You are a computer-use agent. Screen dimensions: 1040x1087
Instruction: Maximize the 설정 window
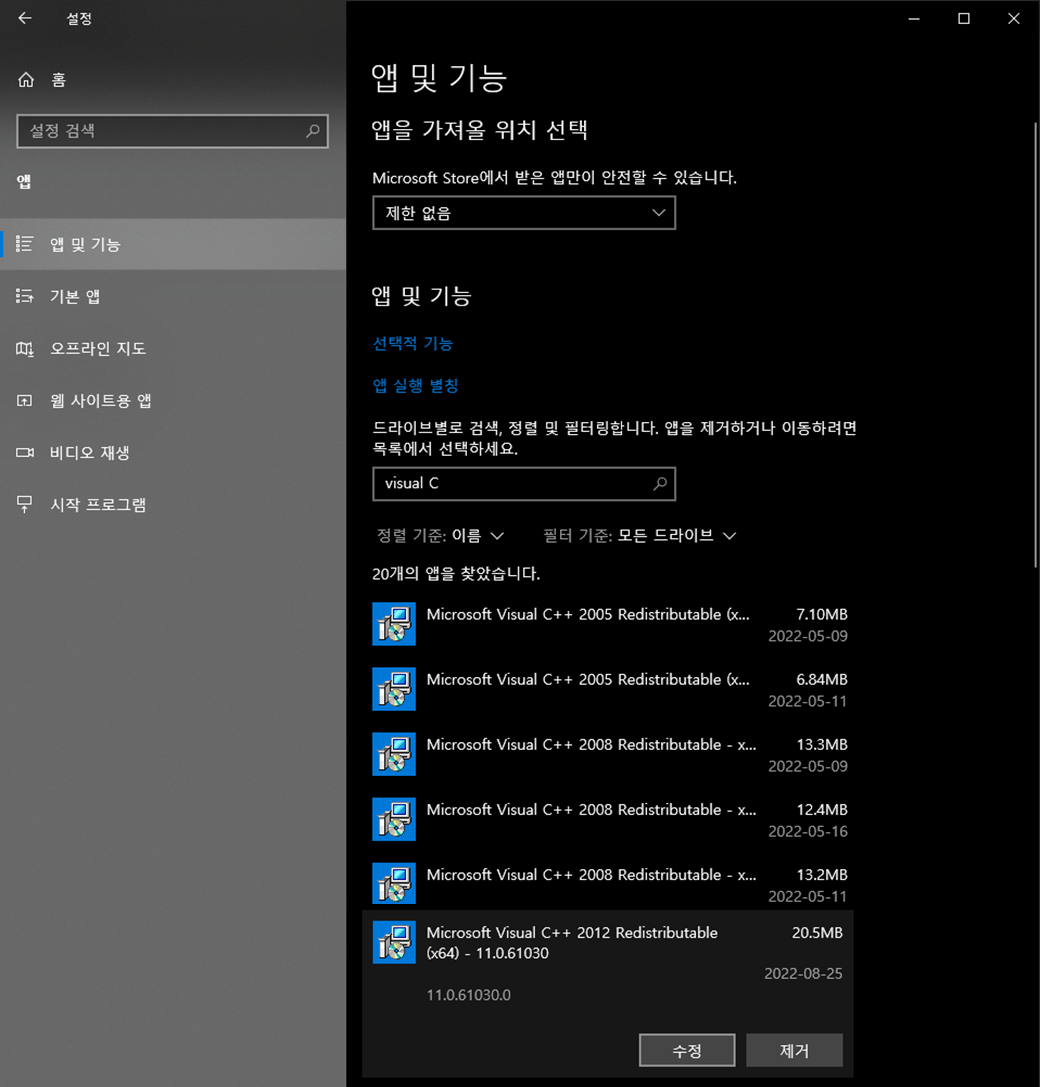964,19
